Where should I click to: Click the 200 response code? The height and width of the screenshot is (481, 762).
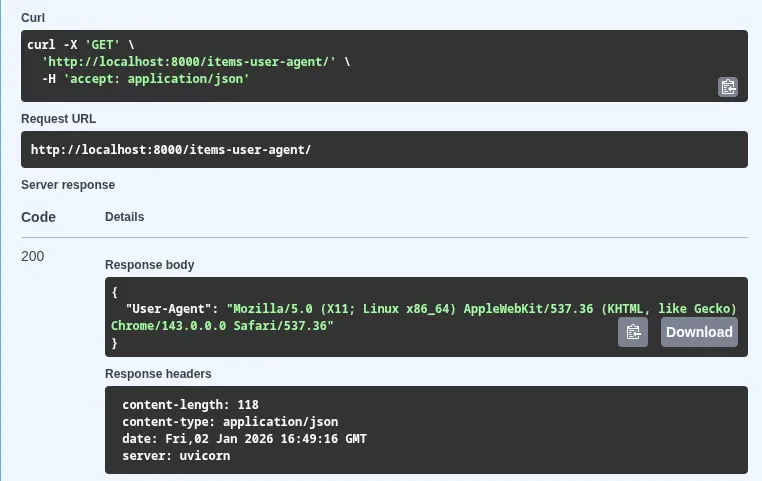(x=33, y=256)
